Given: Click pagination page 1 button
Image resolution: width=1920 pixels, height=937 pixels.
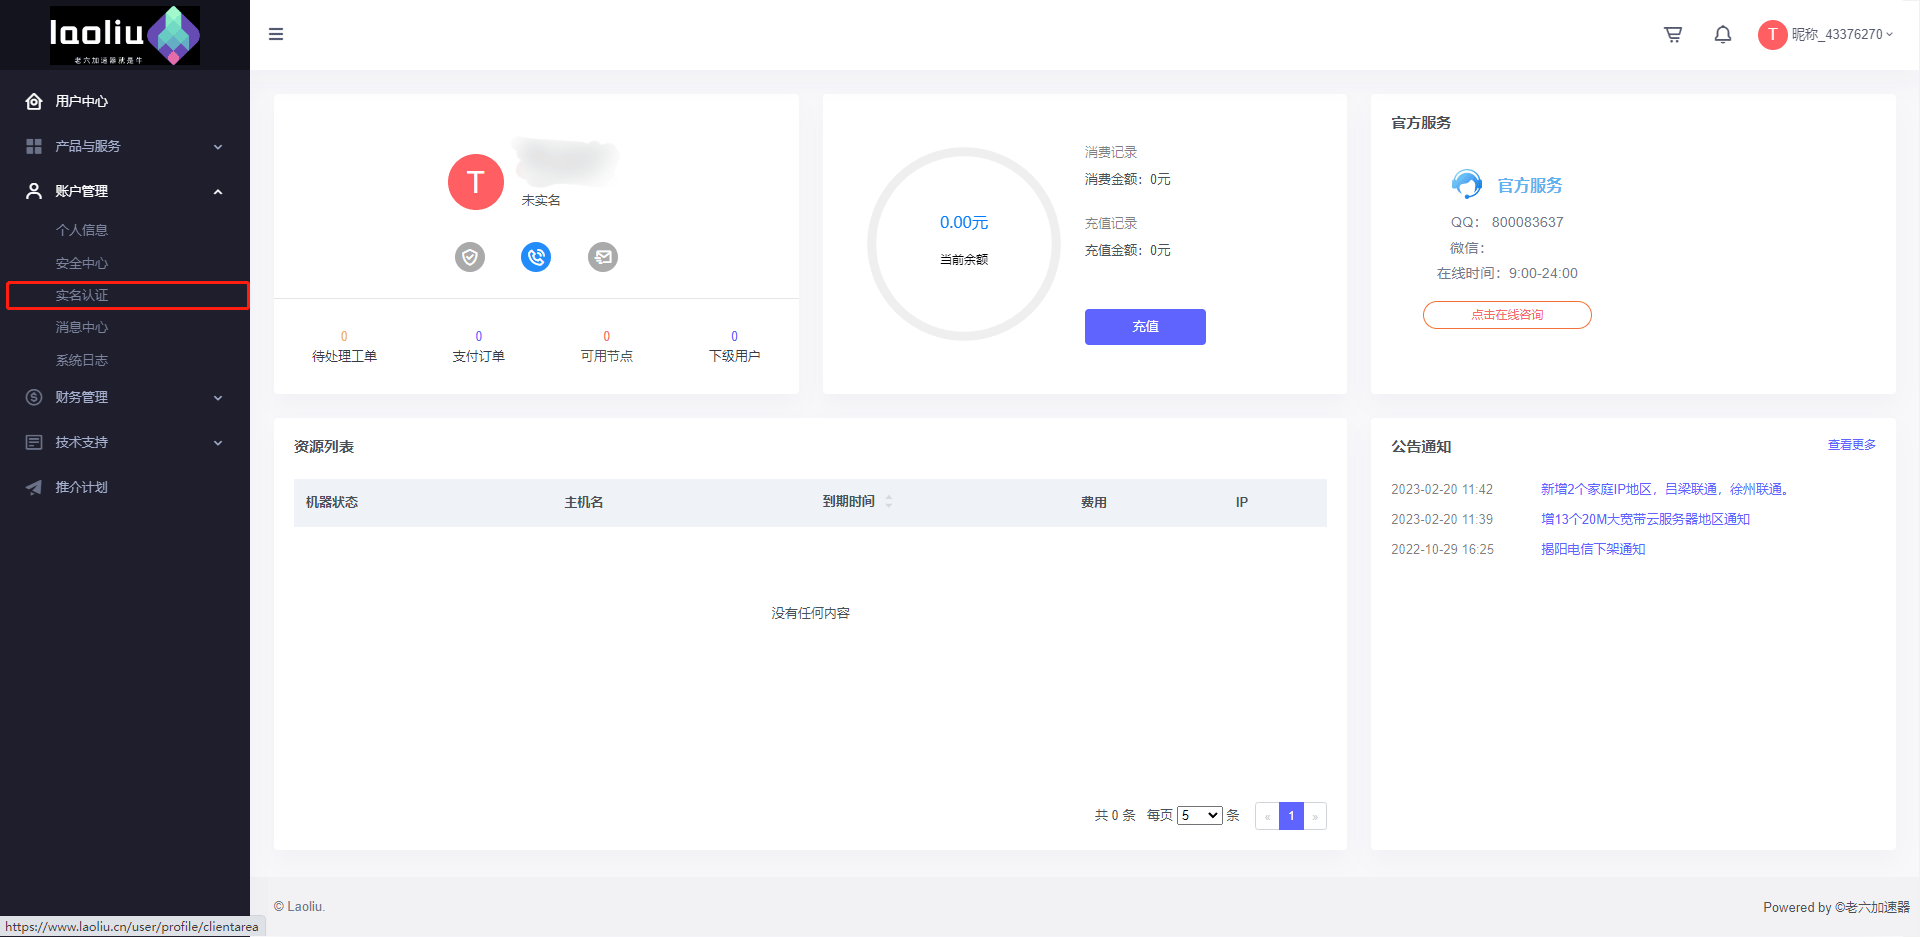Looking at the screenshot, I should point(1291,816).
